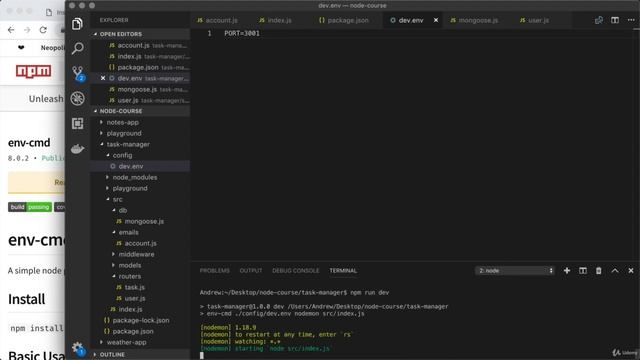The width and height of the screenshot is (640, 360).
Task: Switch to the account.js editor tab
Action: click(x=221, y=20)
